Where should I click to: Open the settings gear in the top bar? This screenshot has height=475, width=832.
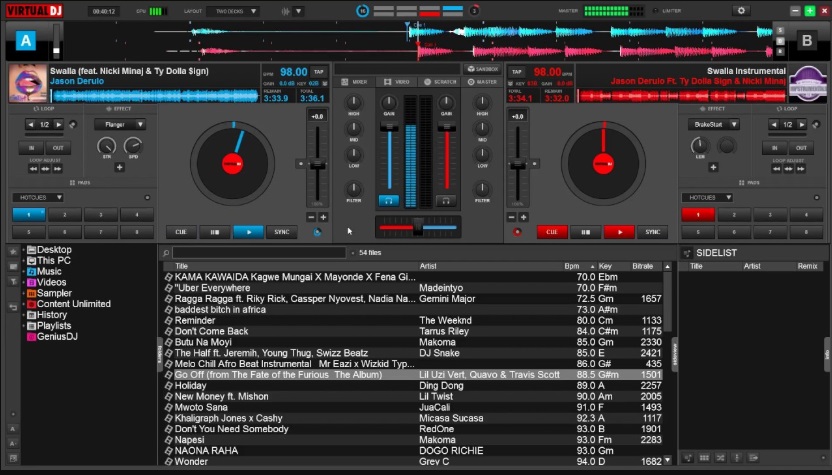[741, 11]
